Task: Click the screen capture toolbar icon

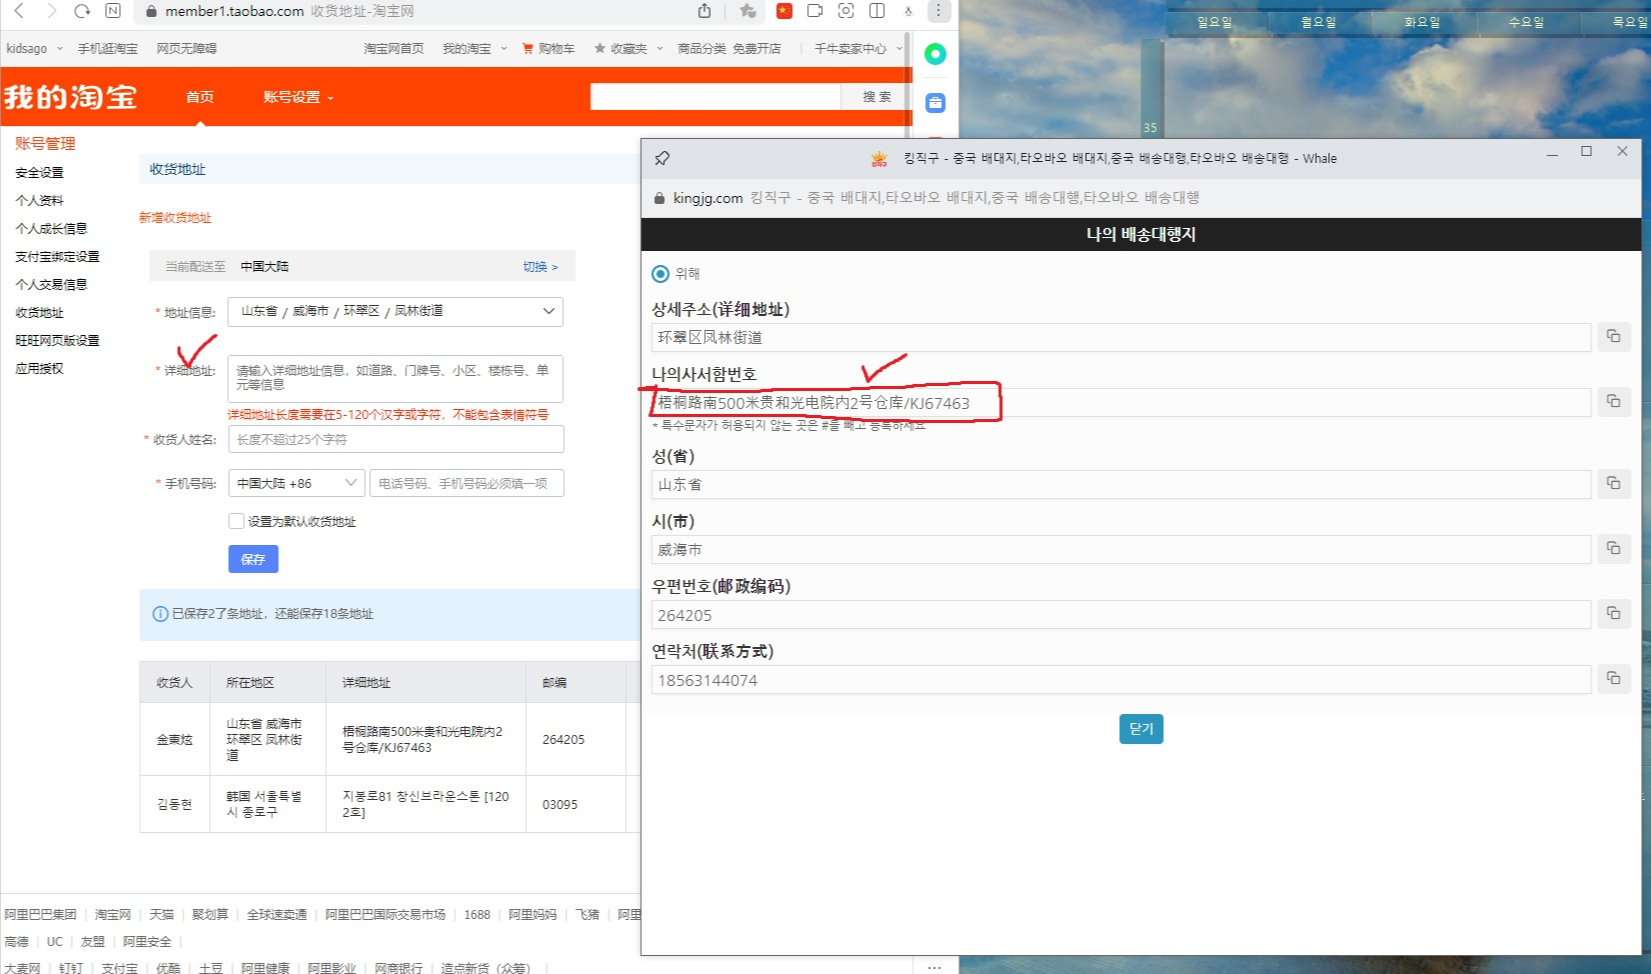Action: tap(846, 11)
